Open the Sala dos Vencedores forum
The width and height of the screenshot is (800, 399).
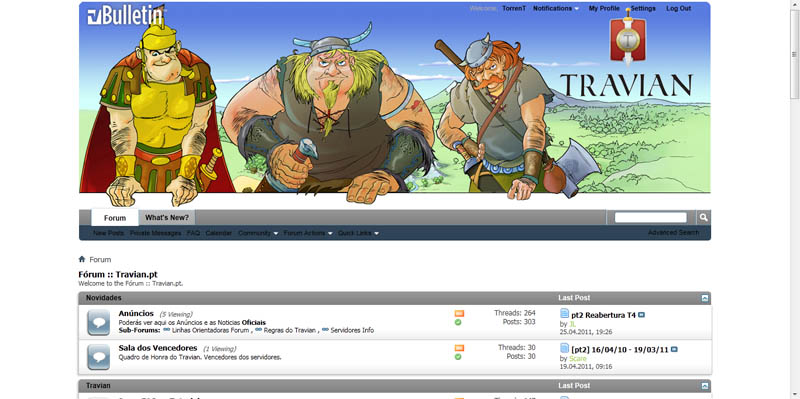click(158, 348)
